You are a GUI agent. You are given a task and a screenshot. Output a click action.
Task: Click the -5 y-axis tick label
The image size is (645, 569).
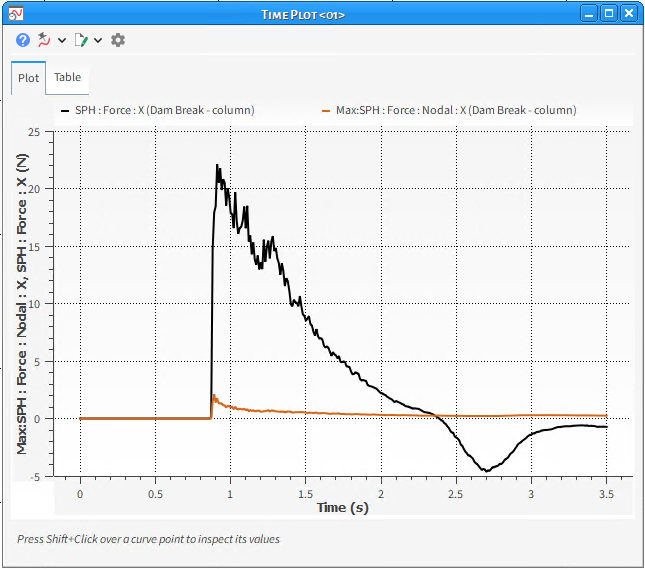click(35, 477)
